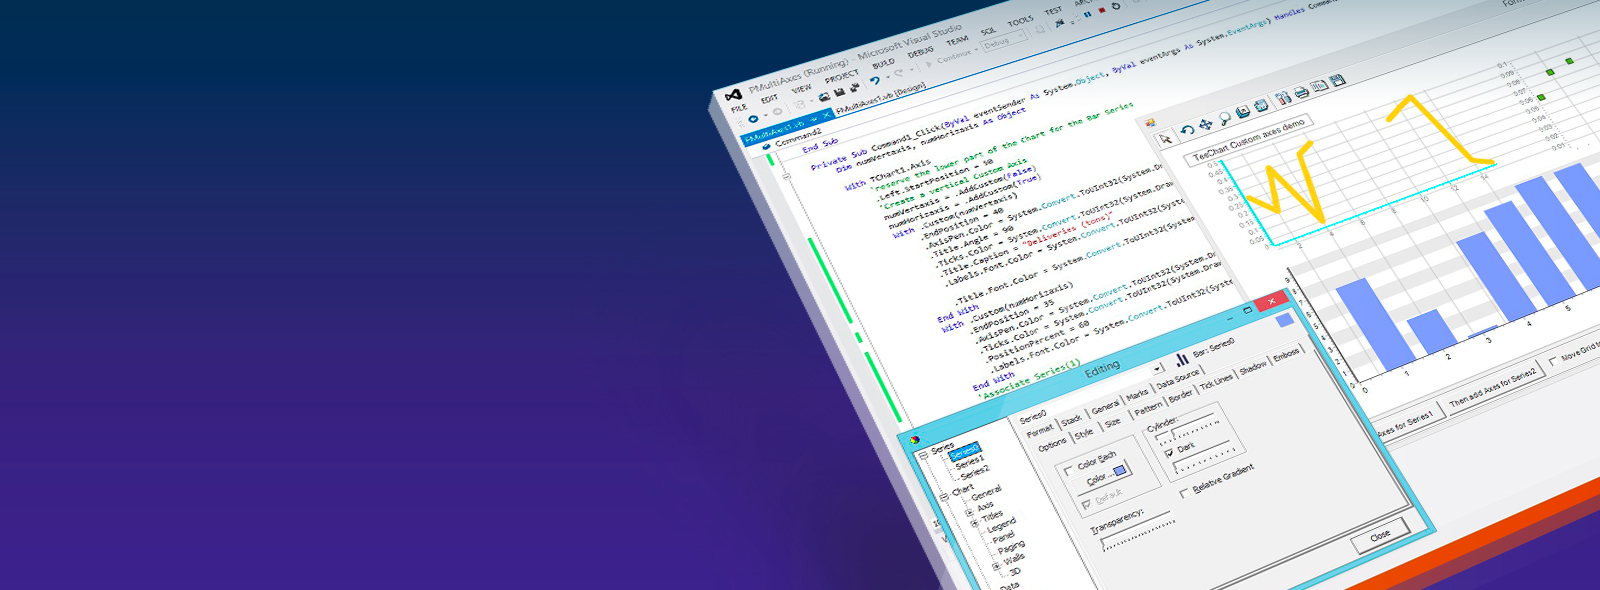Screen dimensions: 1600x590
Task: Open the TOOLS menu
Action: tap(1020, 22)
